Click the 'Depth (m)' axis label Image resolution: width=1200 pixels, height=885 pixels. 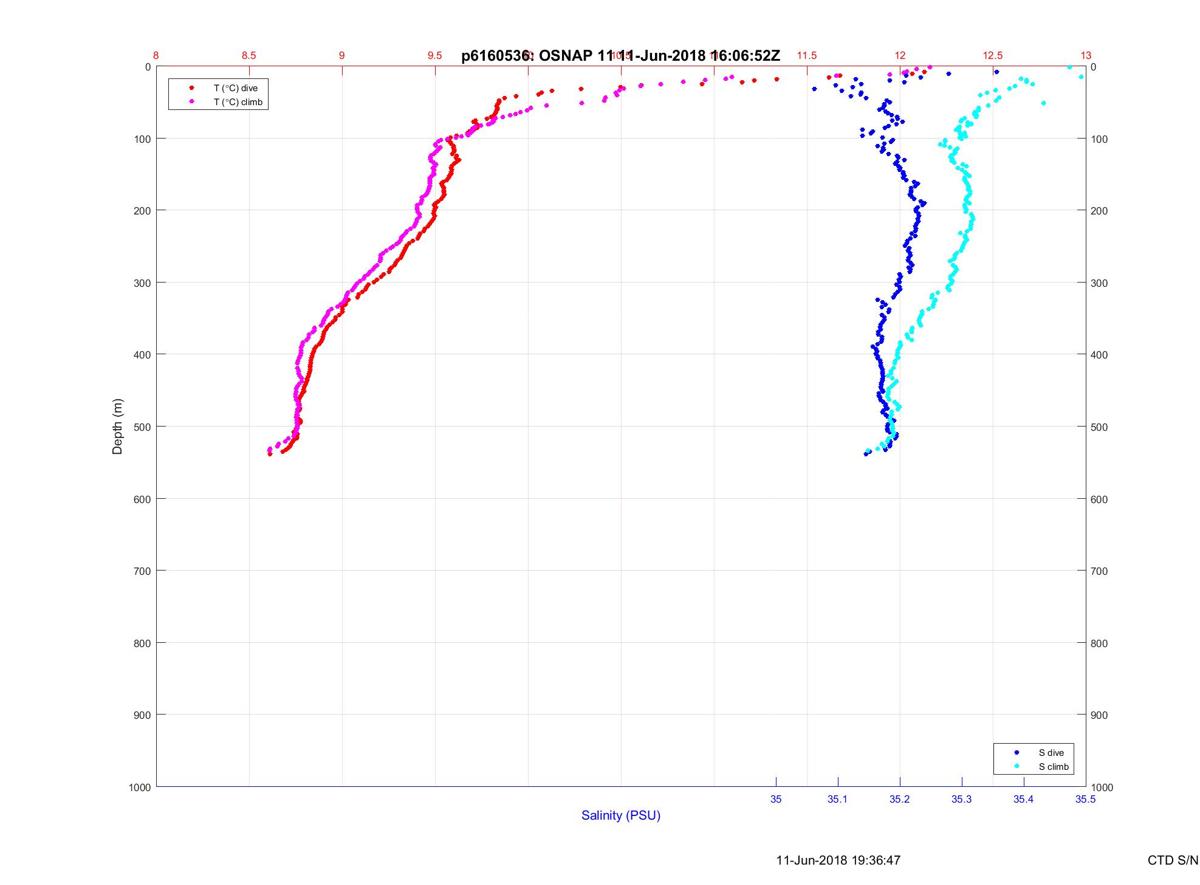click(117, 426)
